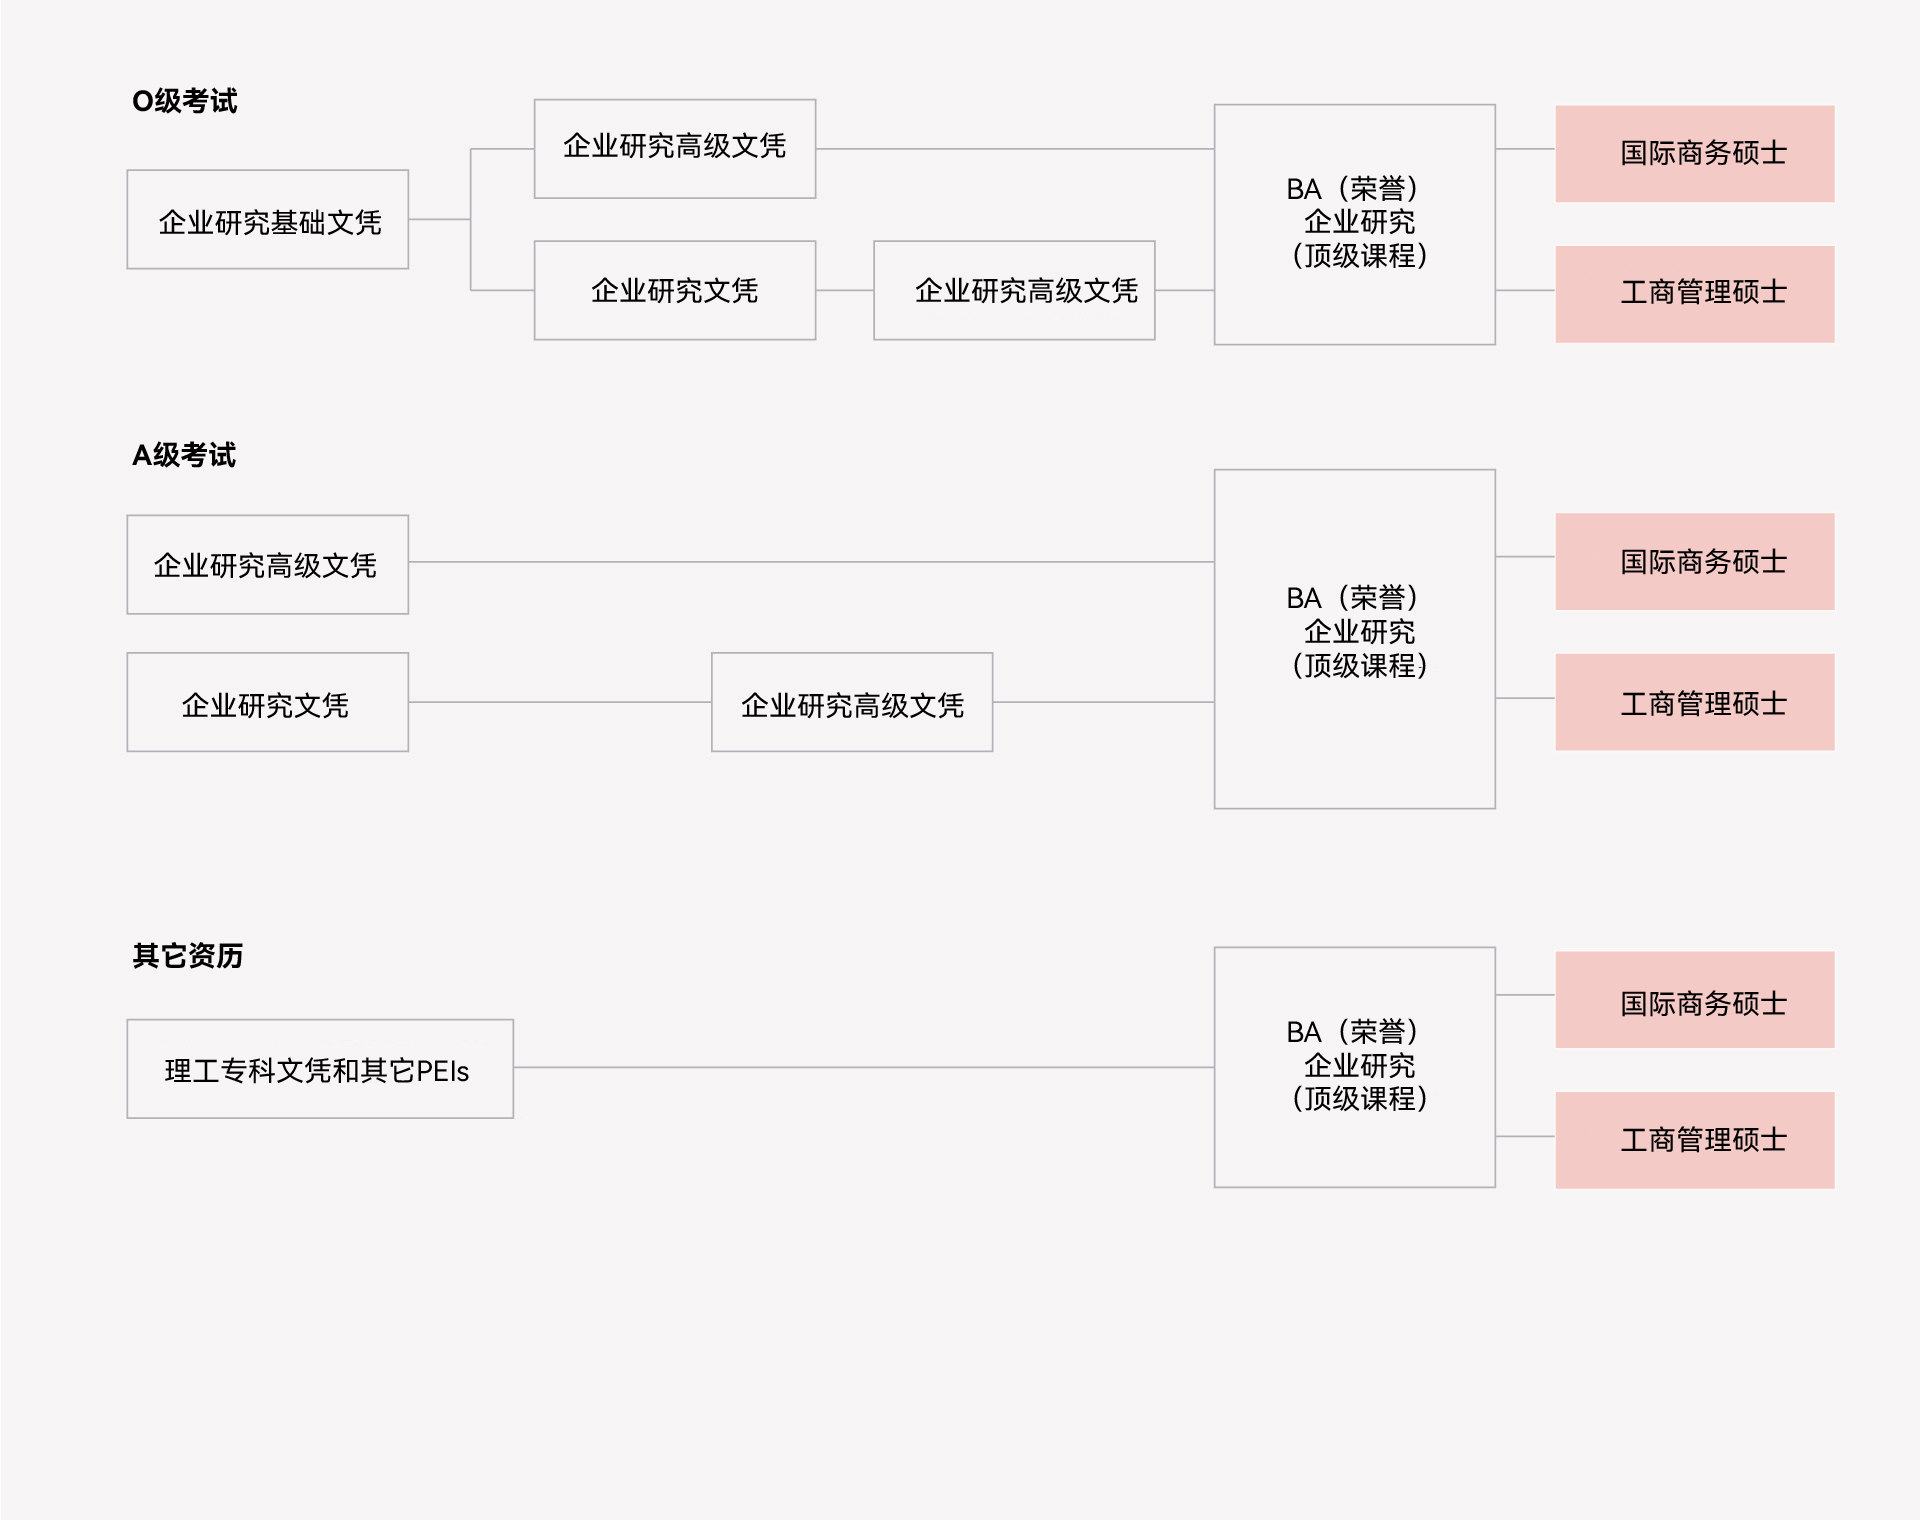Select 企业研究高级文凭 box at top of O级 section
1920x1520 pixels.
[675, 148]
